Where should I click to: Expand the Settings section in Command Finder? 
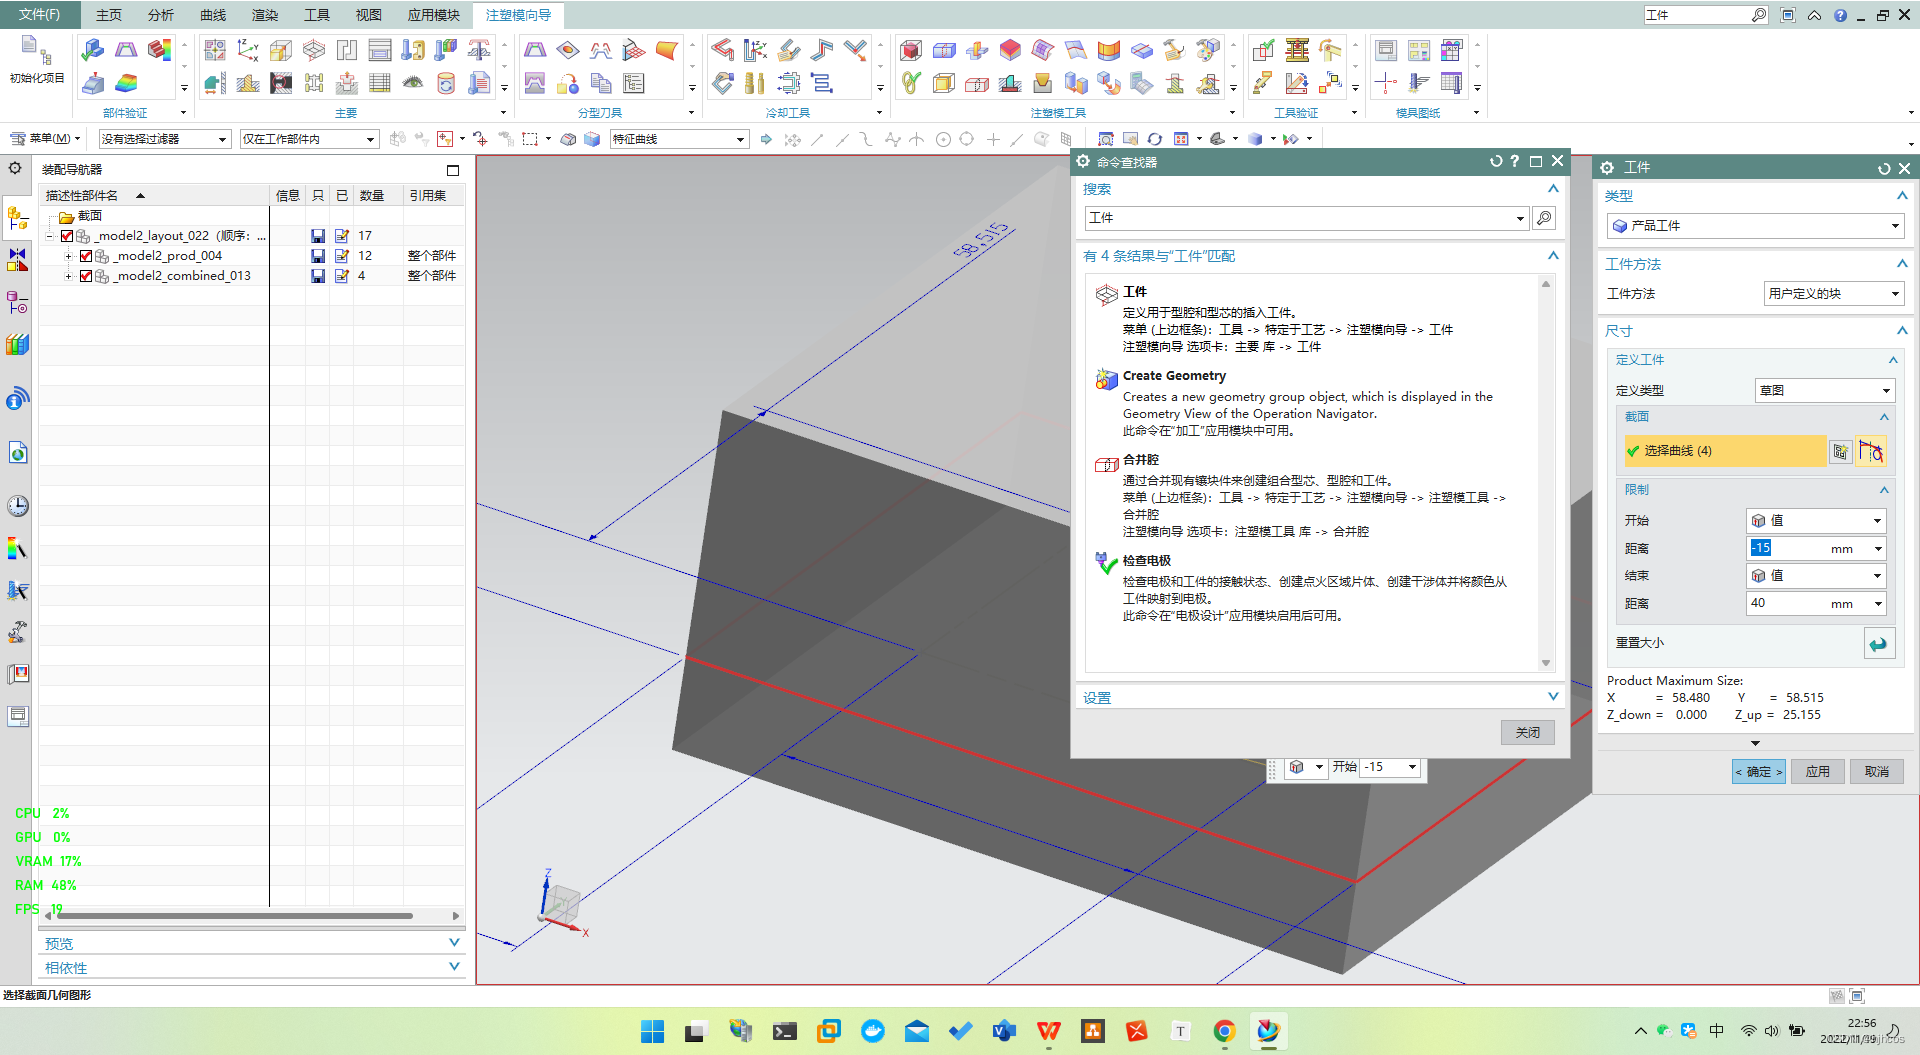point(1320,698)
